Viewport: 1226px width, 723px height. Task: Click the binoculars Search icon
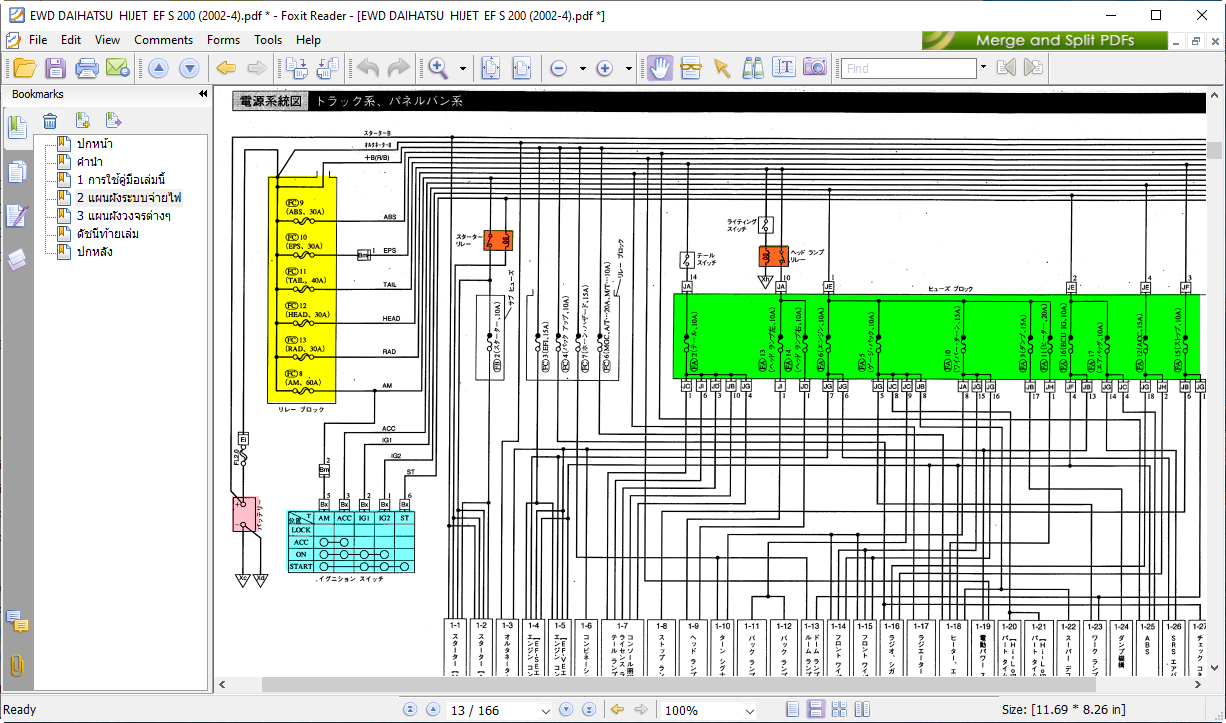coord(753,68)
